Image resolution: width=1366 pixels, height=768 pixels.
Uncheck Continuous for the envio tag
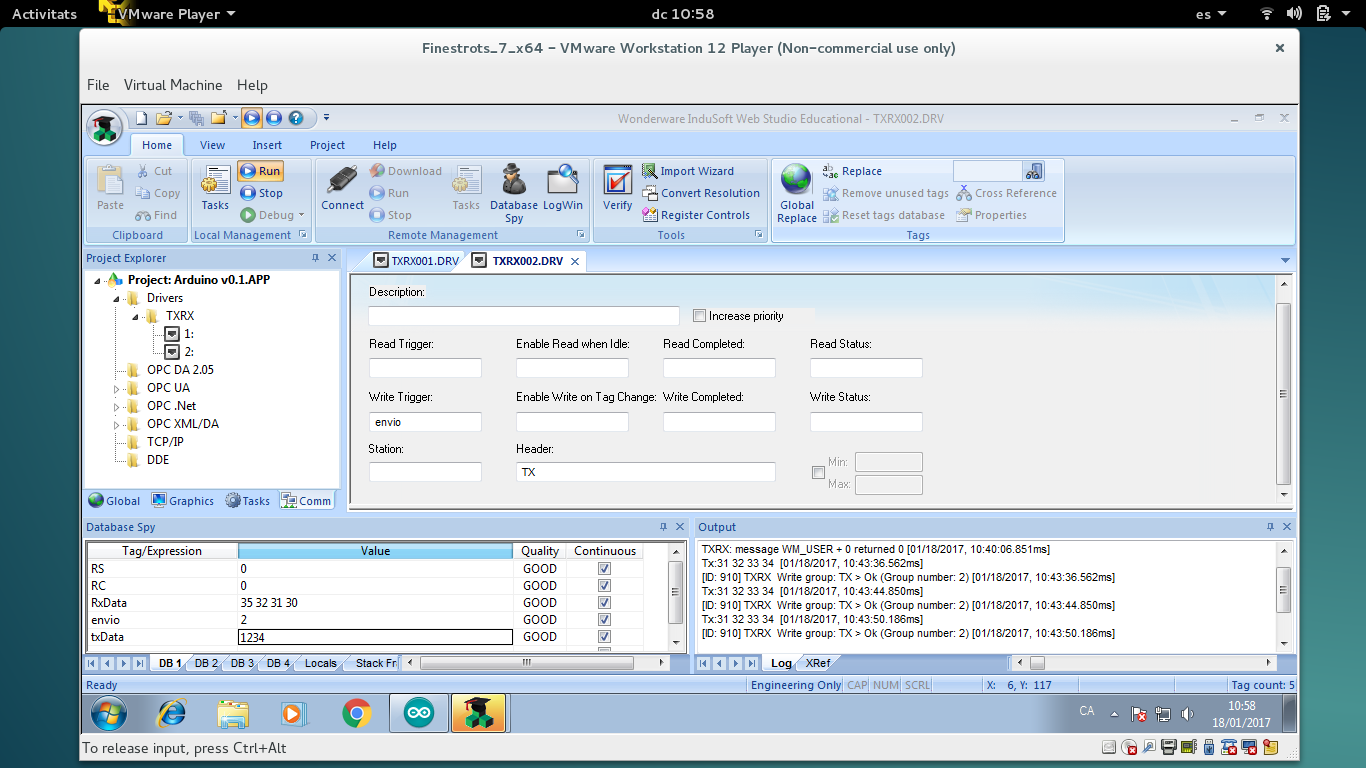click(604, 620)
